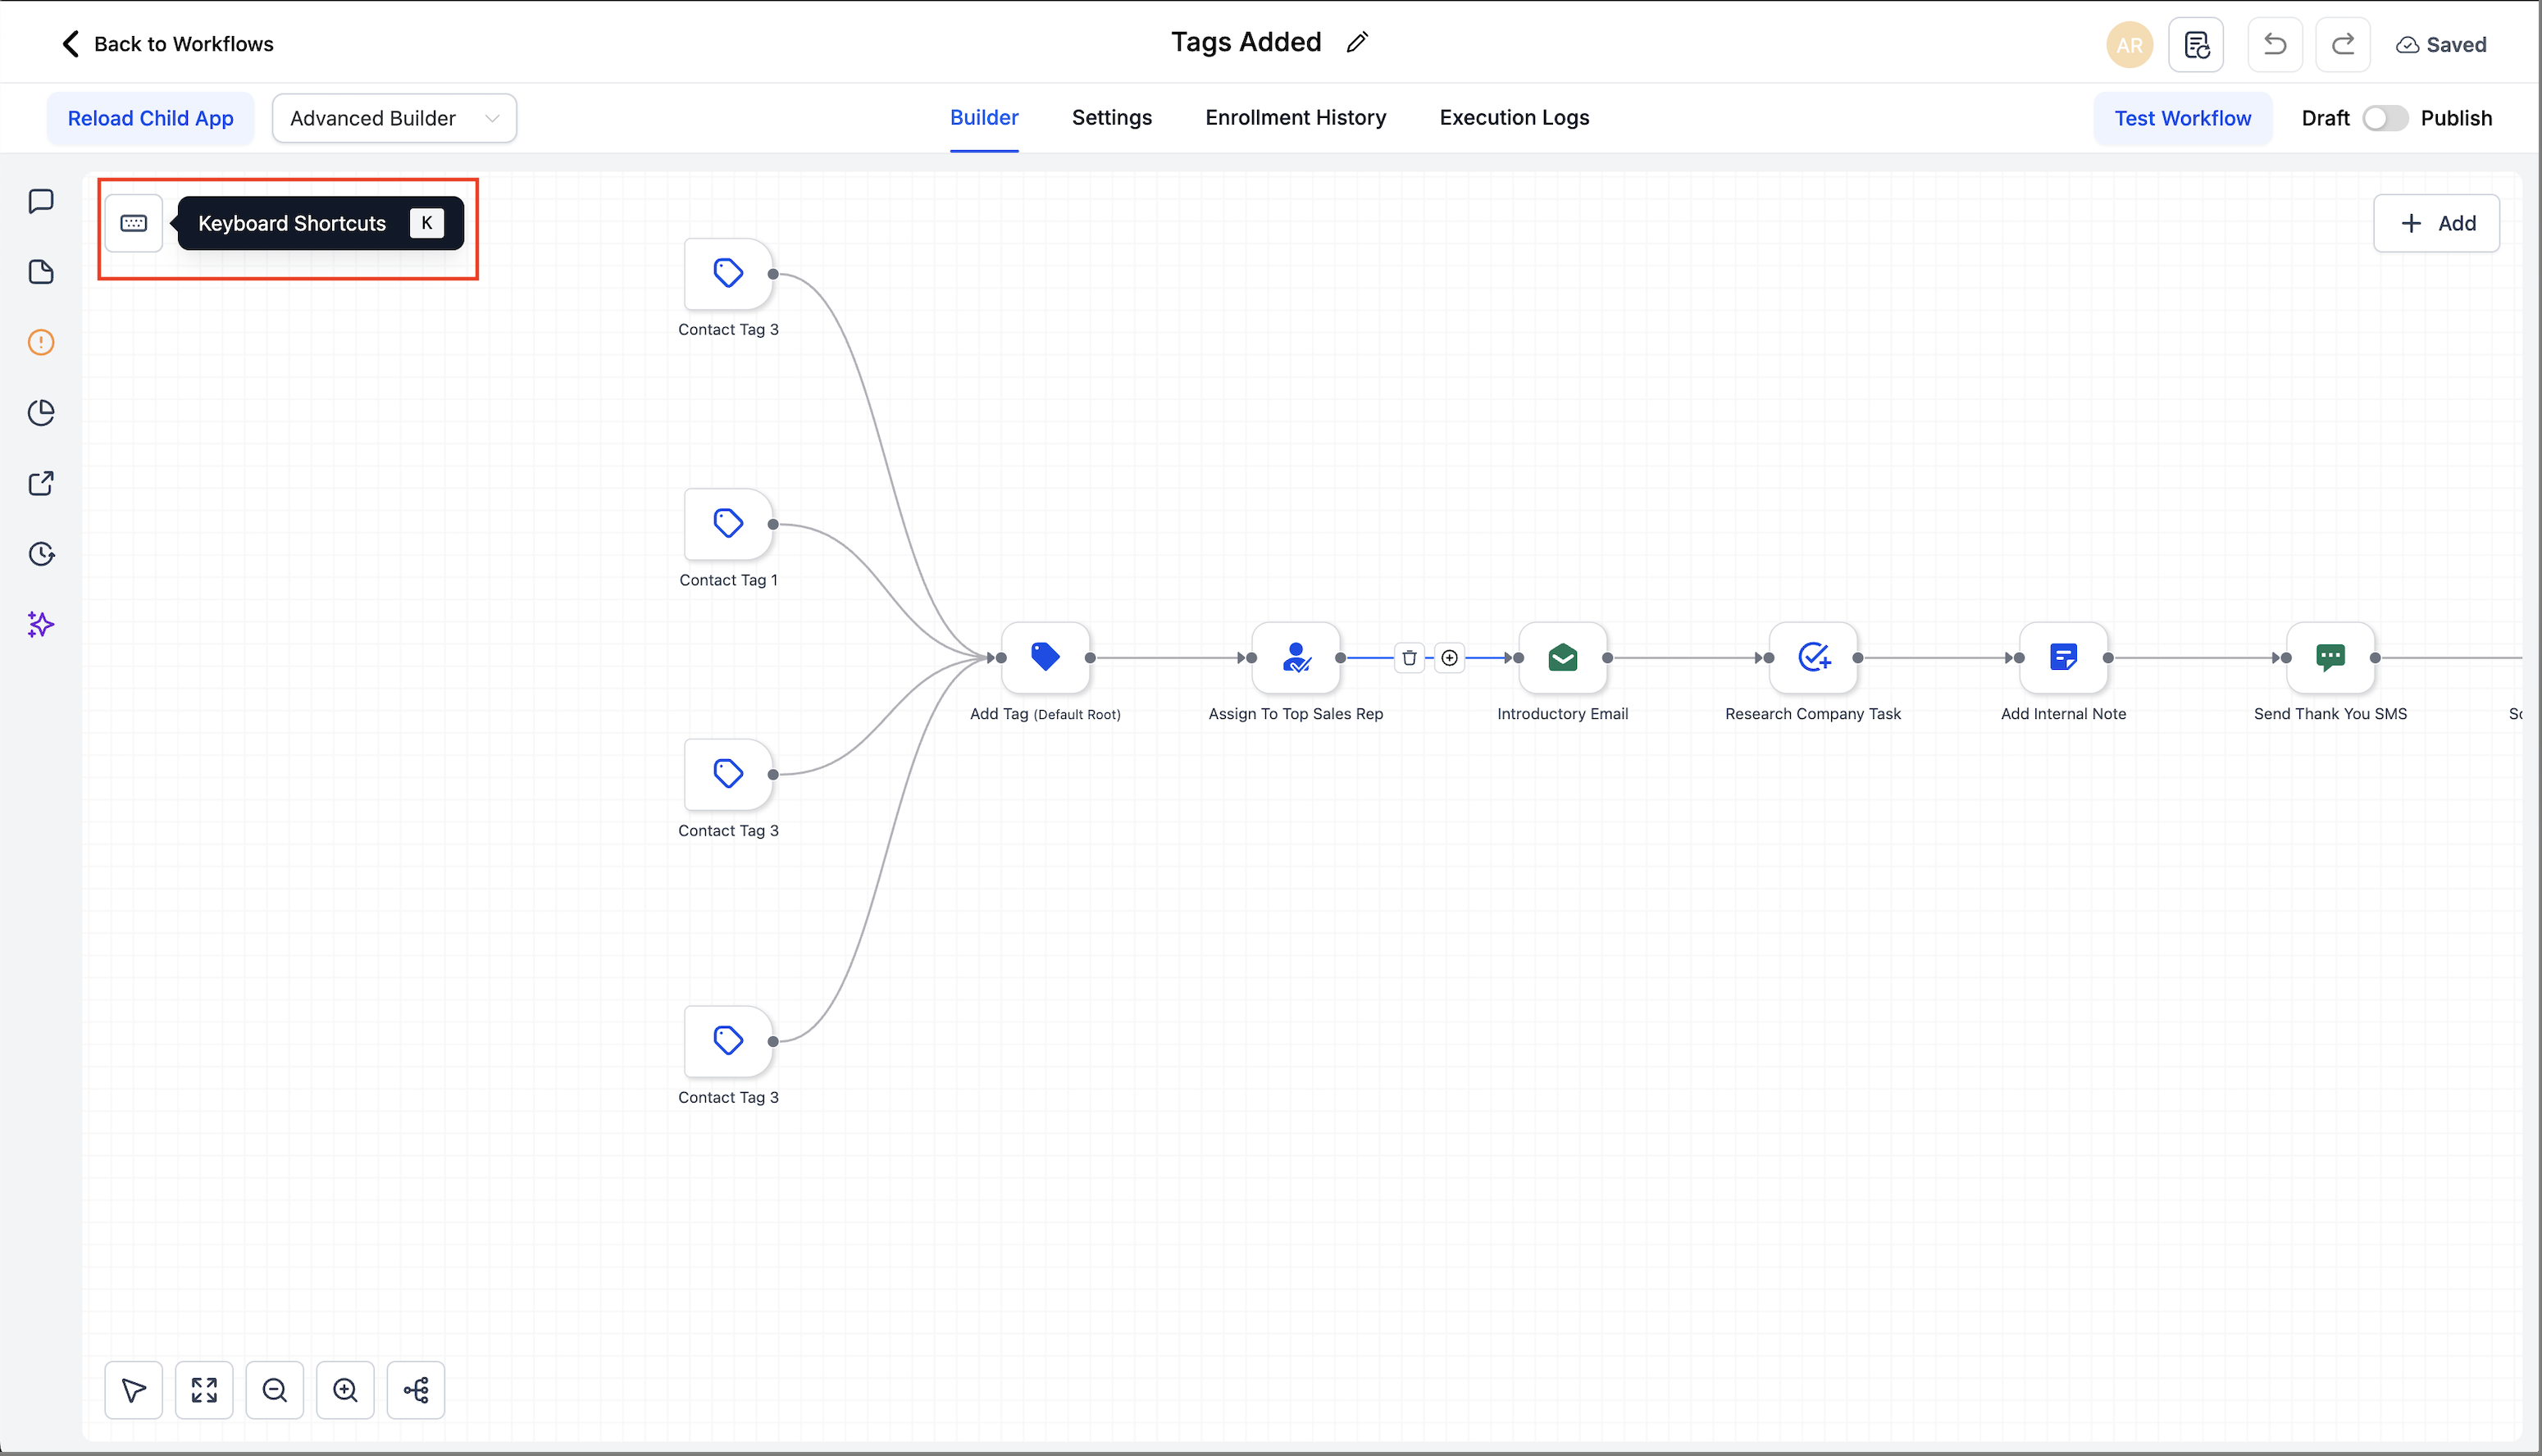
Task: Open the Advanced Builder dropdown
Action: [394, 118]
